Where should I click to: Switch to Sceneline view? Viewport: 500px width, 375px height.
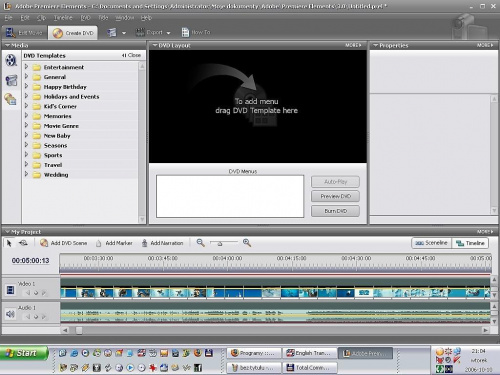coord(432,243)
